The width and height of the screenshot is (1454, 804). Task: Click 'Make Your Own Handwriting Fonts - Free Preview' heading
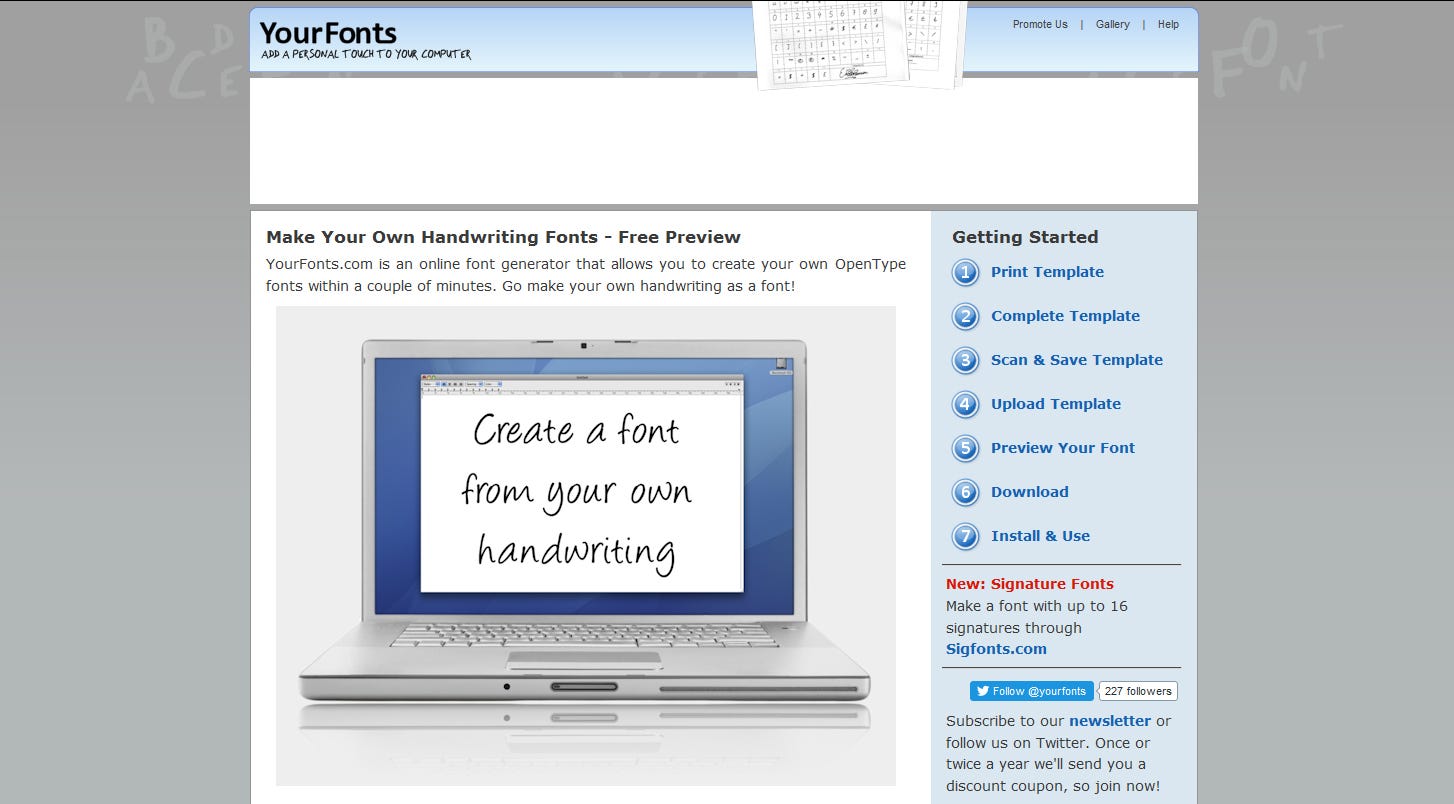503,237
